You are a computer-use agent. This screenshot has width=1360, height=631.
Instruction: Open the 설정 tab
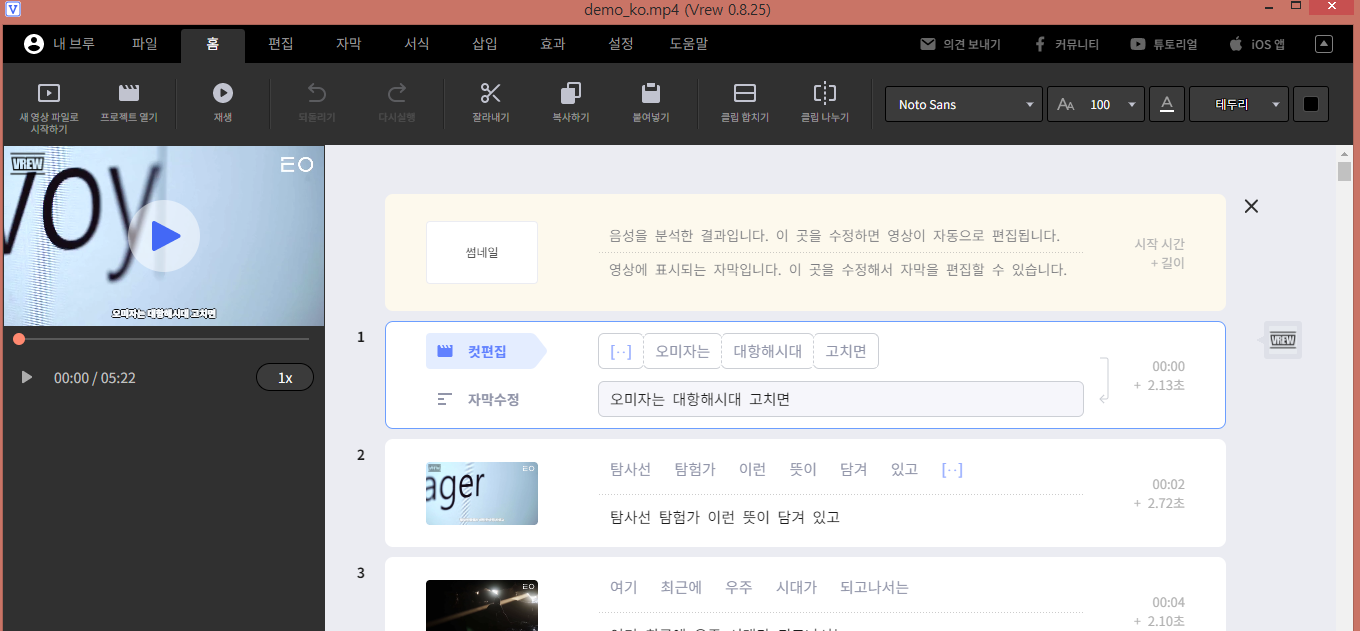point(621,44)
